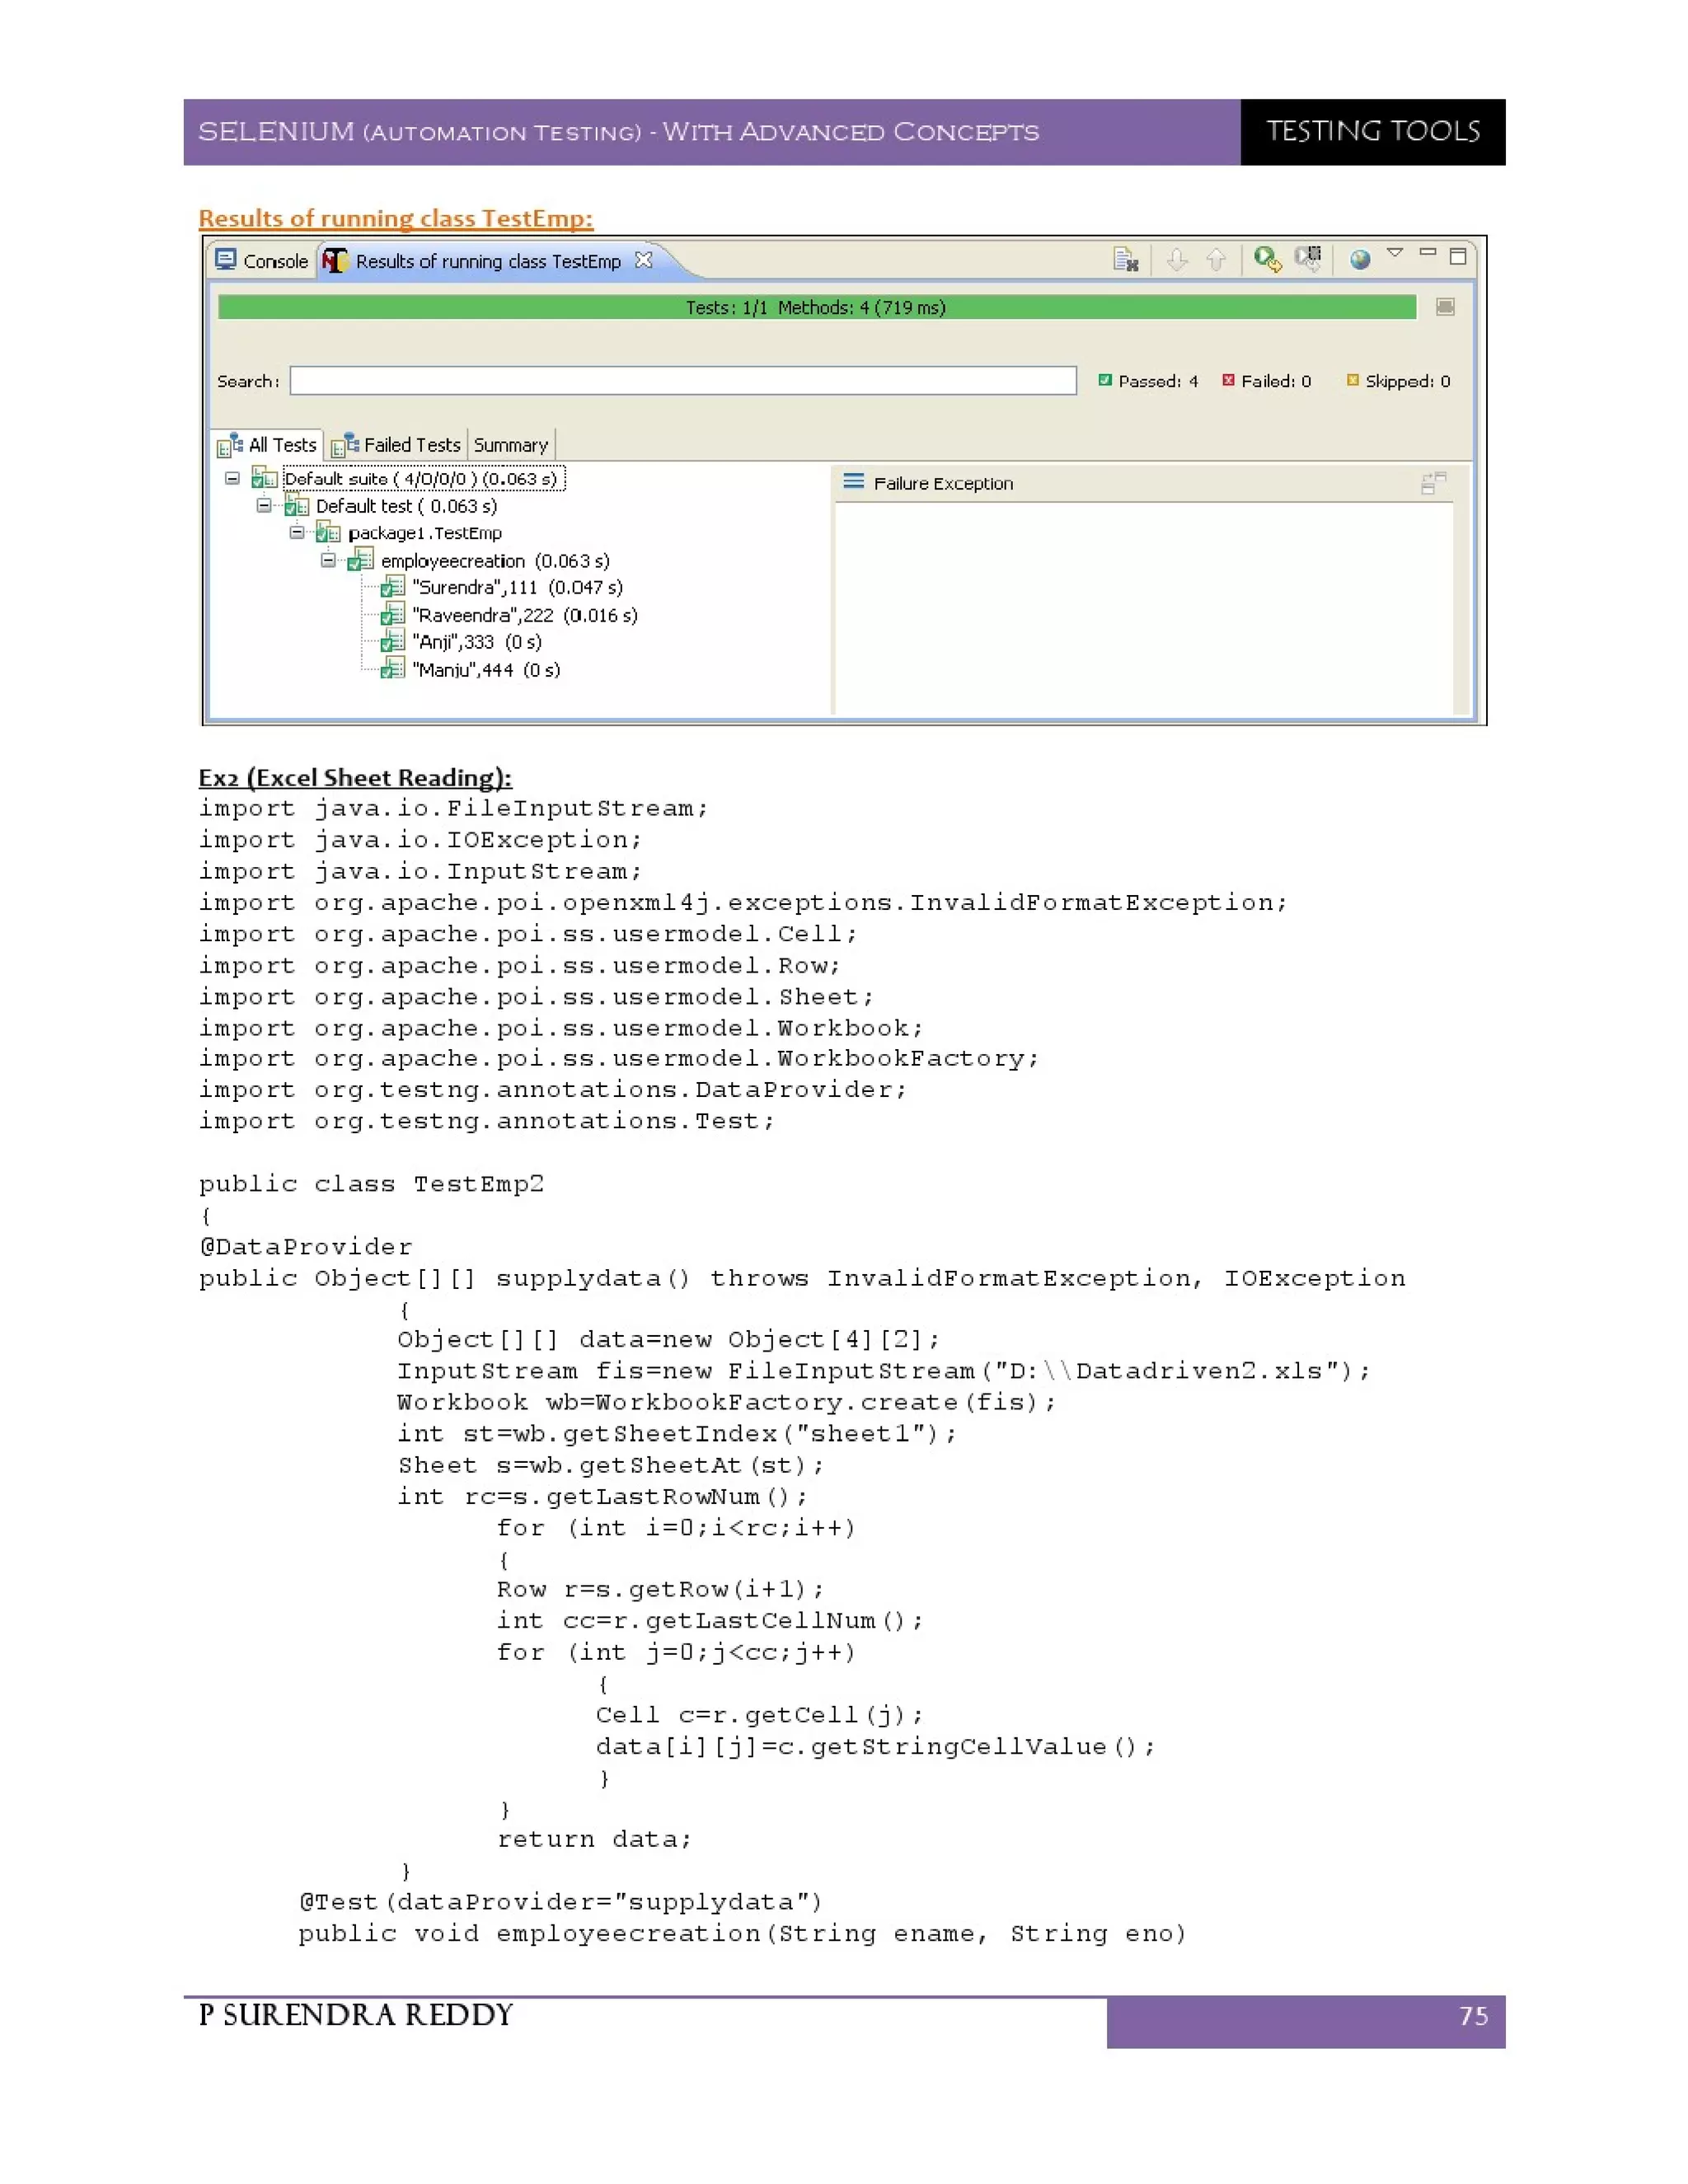Click the Anji row passed icon
Screen dimensions: 1688x2184
pyautogui.click(x=393, y=642)
